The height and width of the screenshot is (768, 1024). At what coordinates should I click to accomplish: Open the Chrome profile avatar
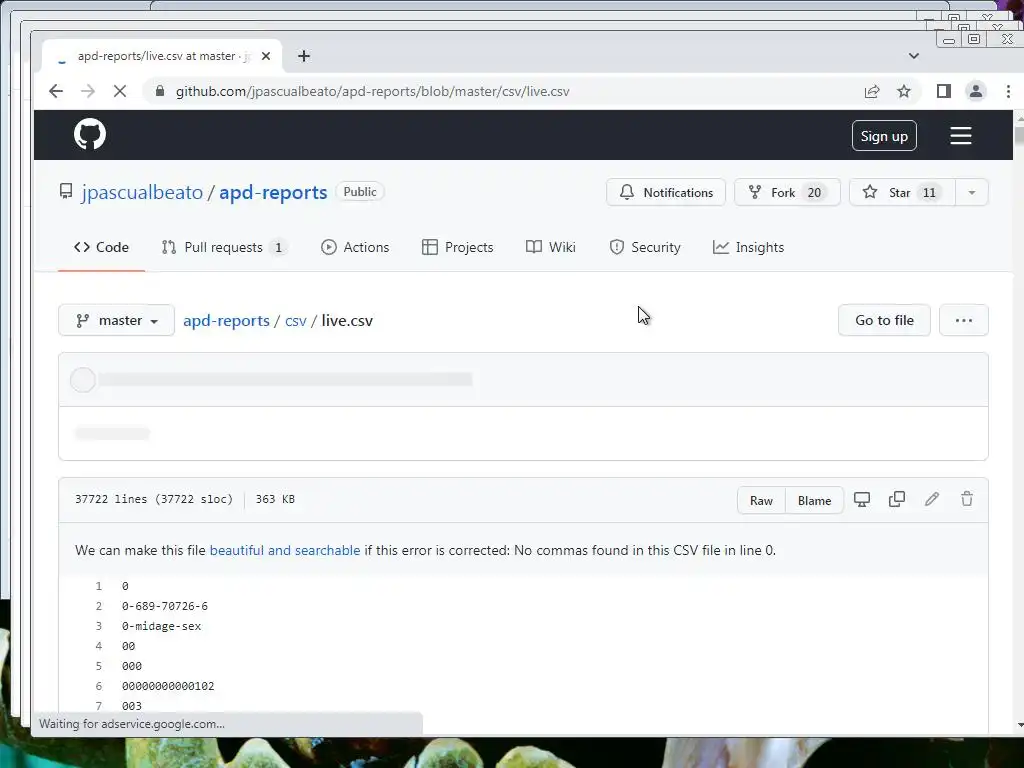click(x=976, y=91)
